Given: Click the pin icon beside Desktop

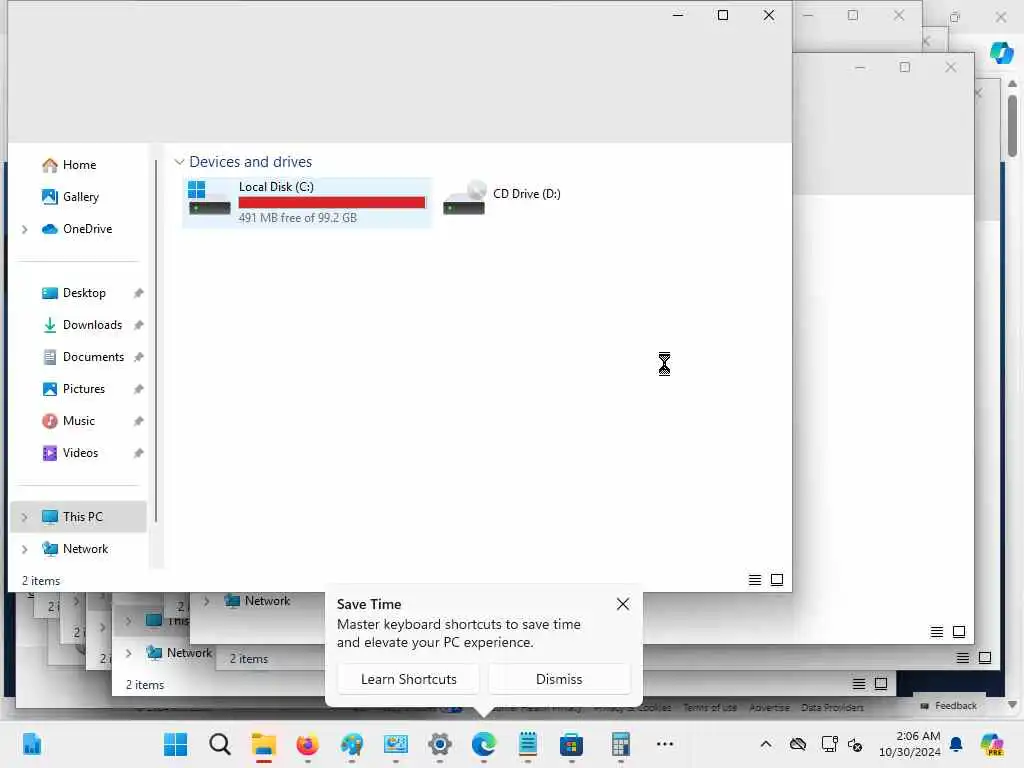Looking at the screenshot, I should [138, 293].
